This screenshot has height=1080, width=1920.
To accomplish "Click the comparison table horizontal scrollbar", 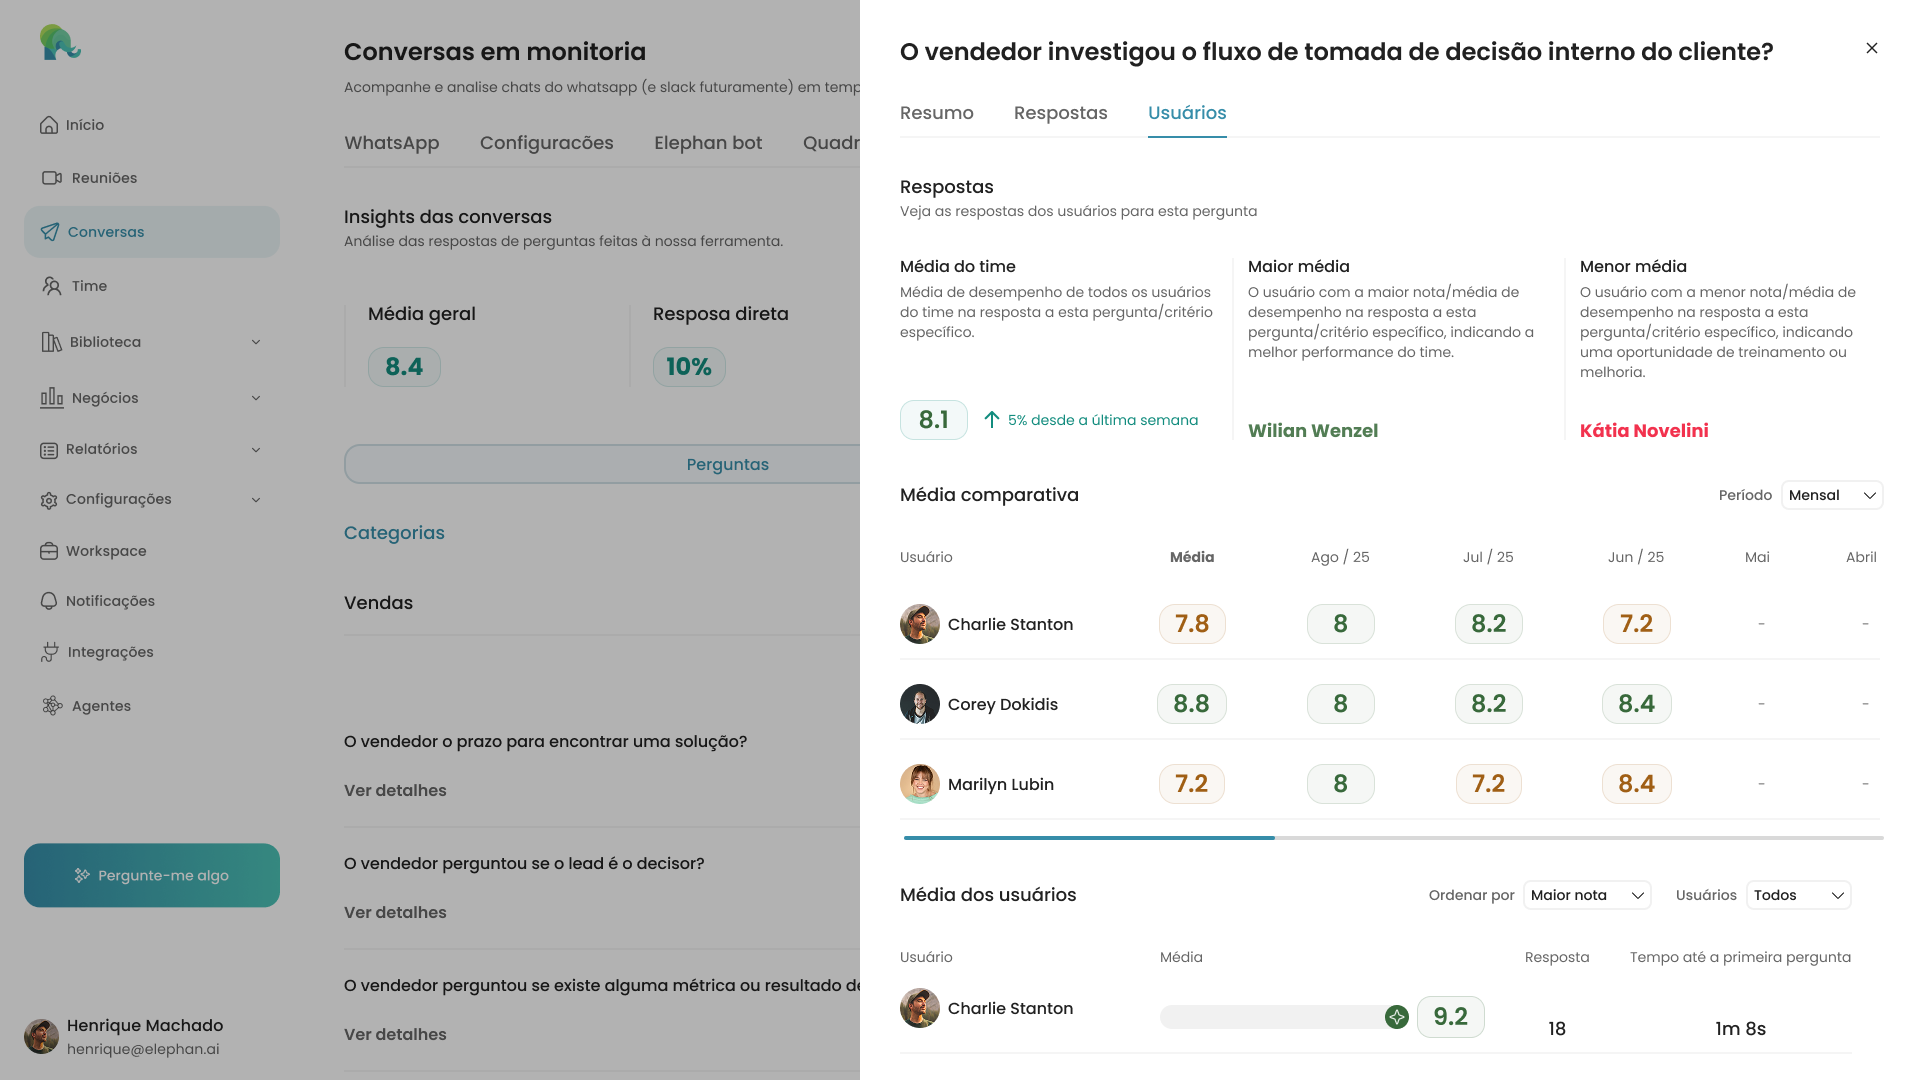I will click(1089, 838).
